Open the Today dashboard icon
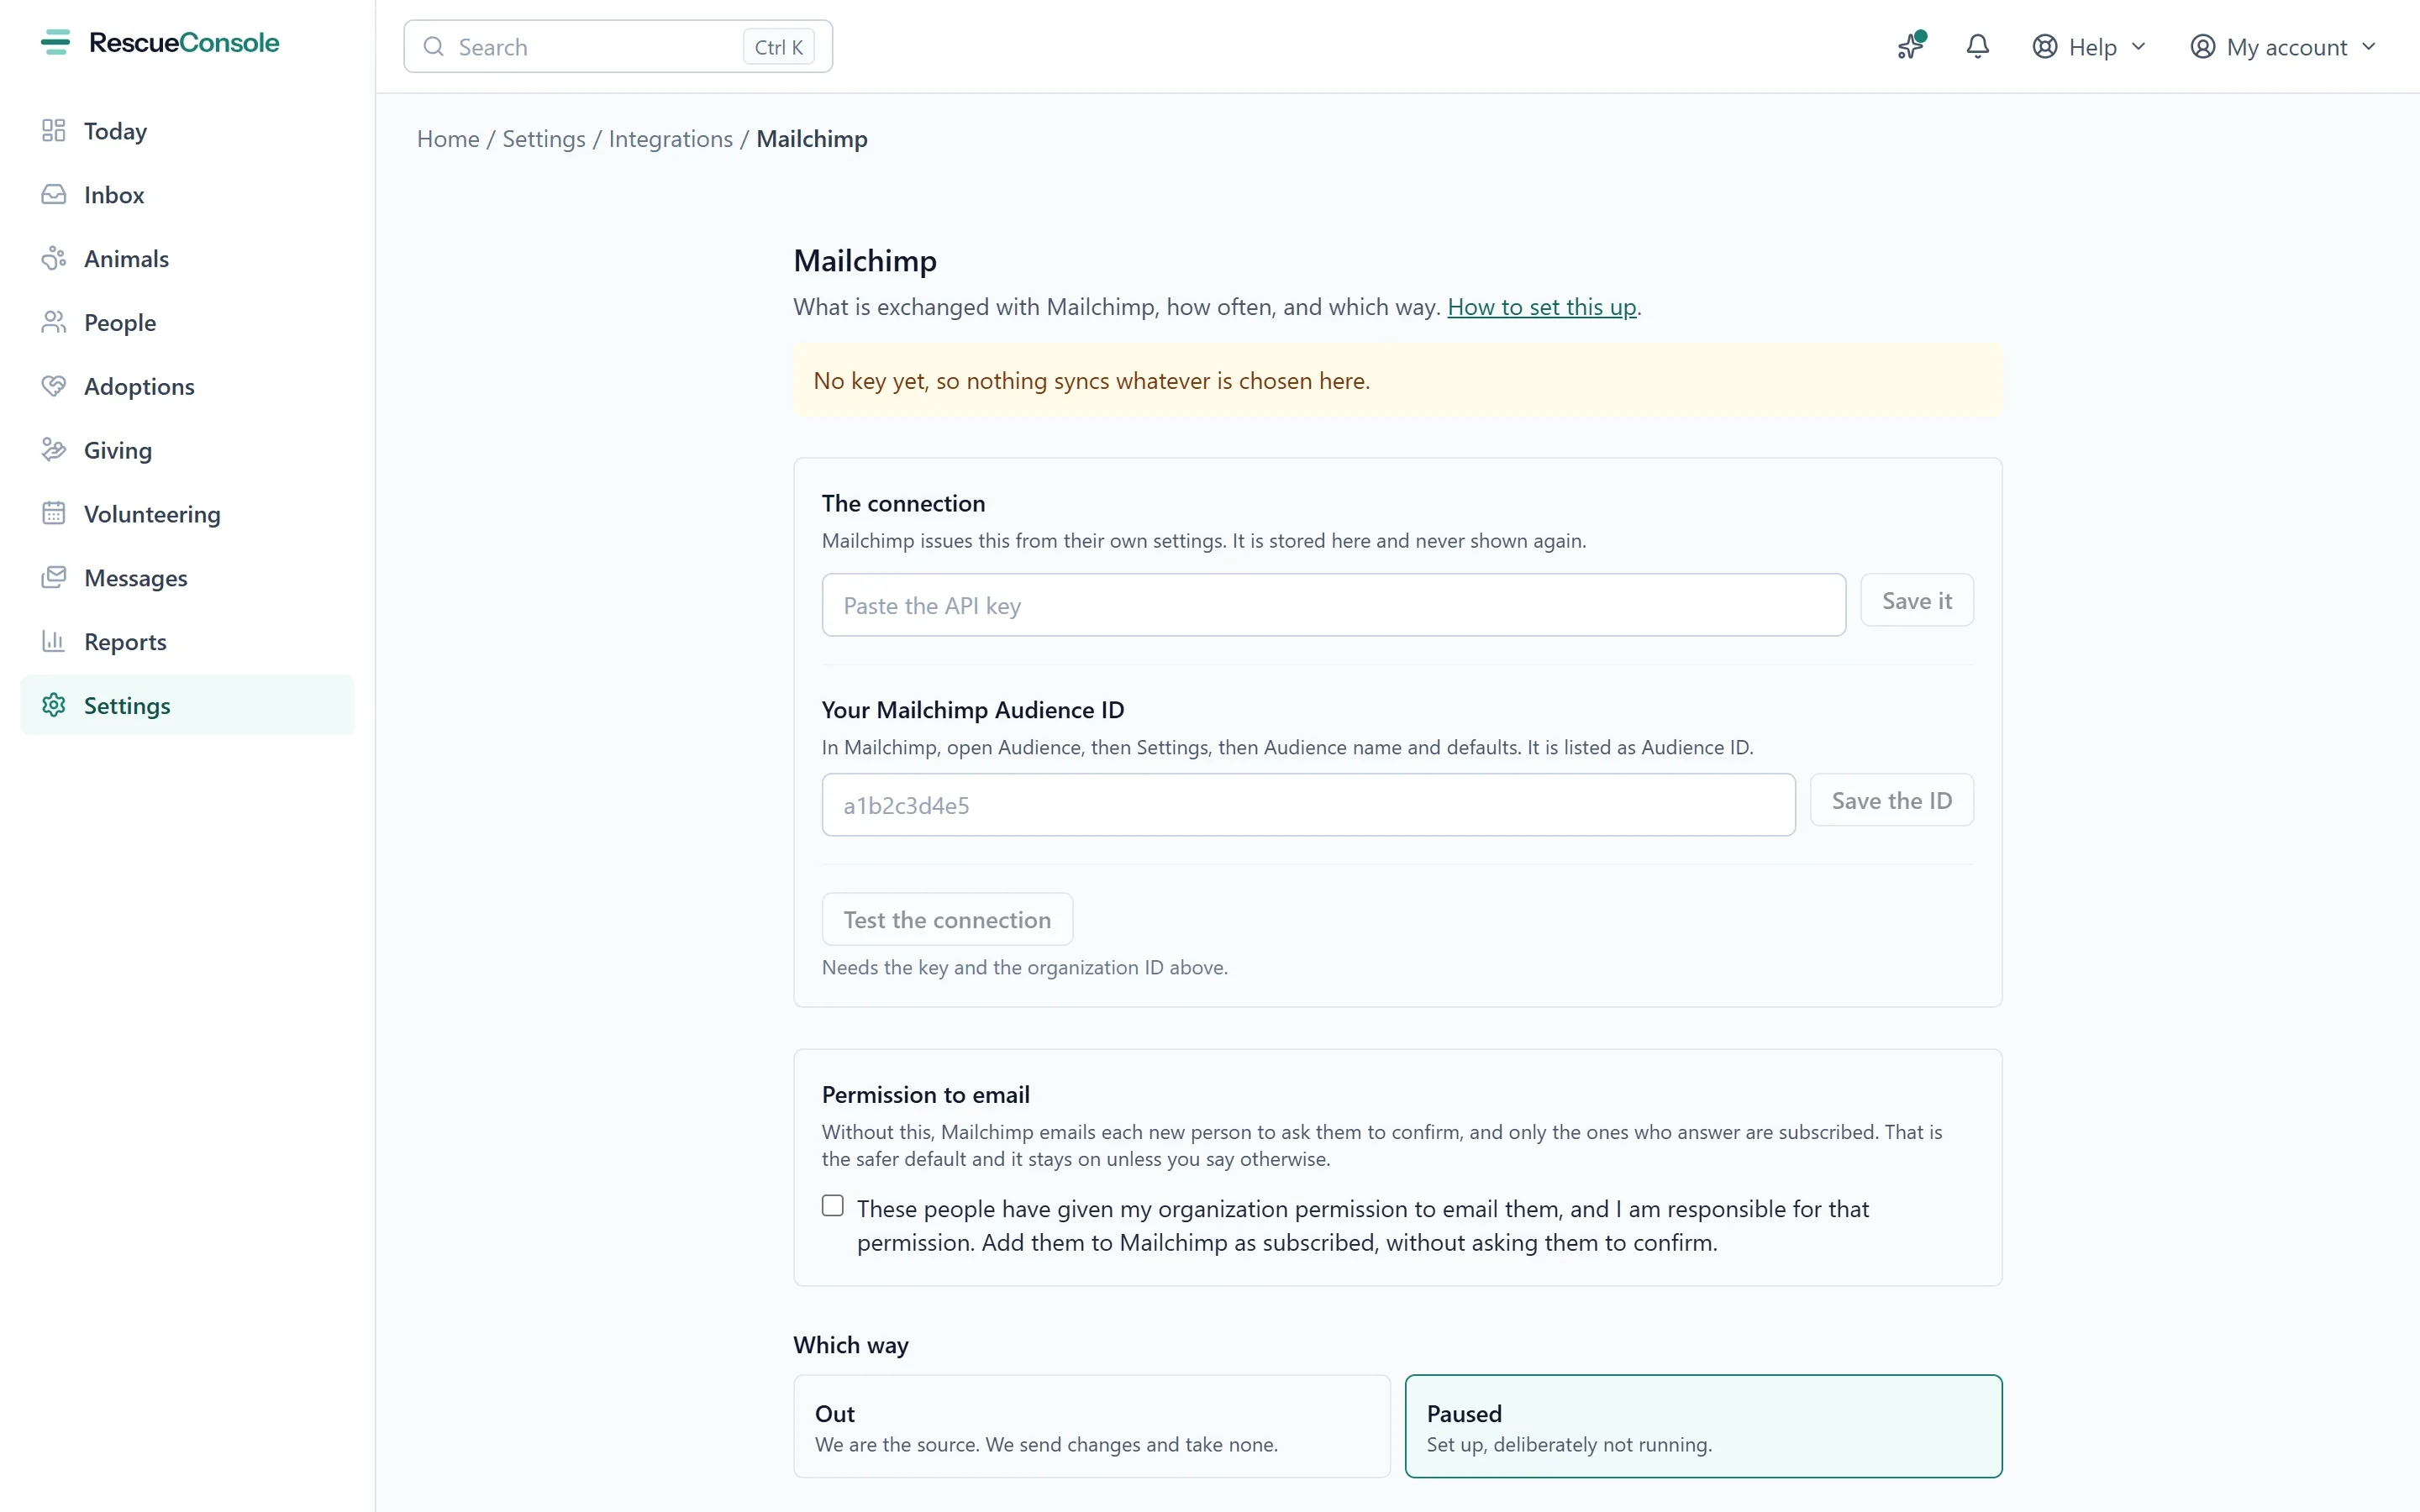Image resolution: width=2420 pixels, height=1512 pixels. click(53, 131)
